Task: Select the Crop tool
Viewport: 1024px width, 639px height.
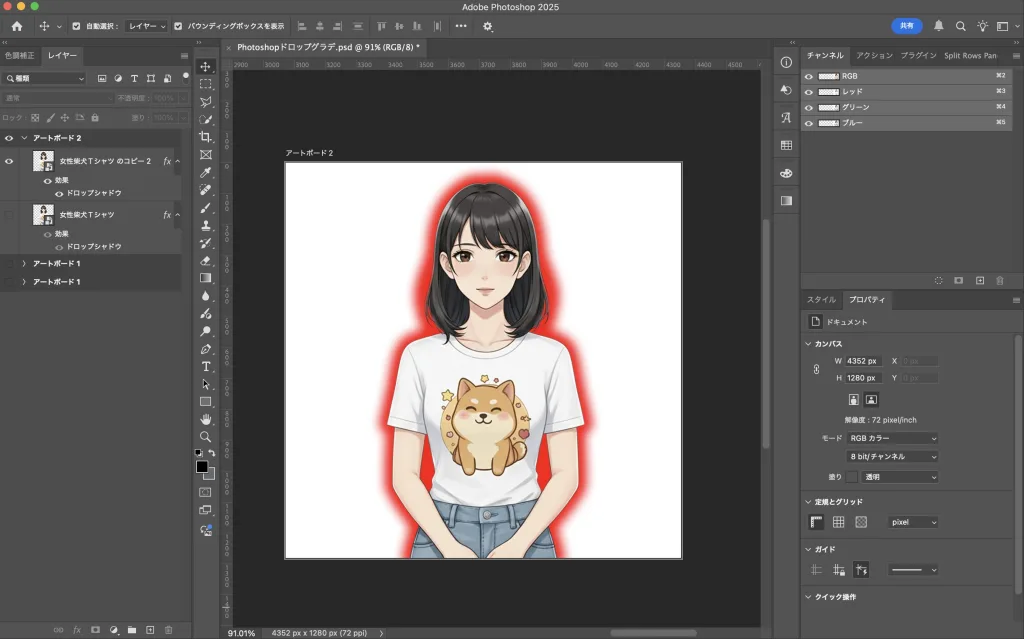Action: click(206, 137)
